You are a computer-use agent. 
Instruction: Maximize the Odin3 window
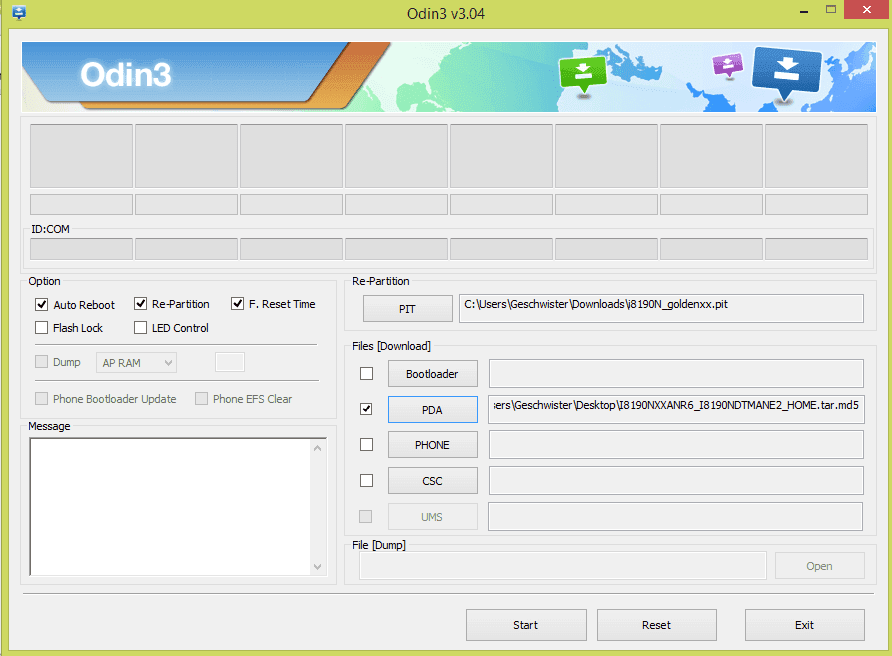tap(831, 10)
